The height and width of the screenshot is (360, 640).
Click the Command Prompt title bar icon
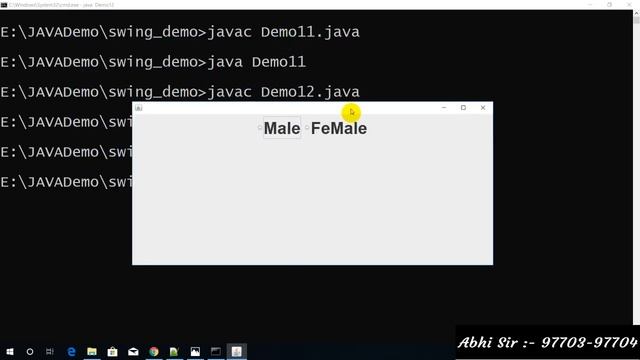(x=4, y=5)
